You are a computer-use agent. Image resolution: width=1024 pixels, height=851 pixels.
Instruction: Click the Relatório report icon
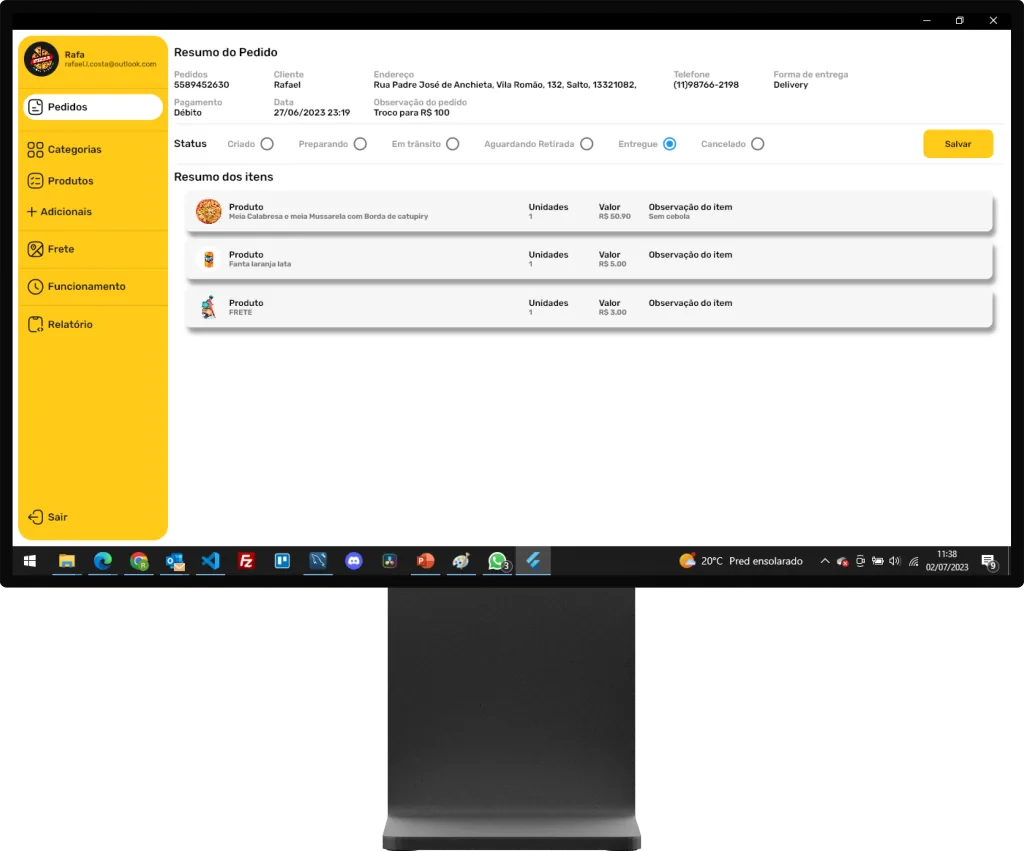35,324
